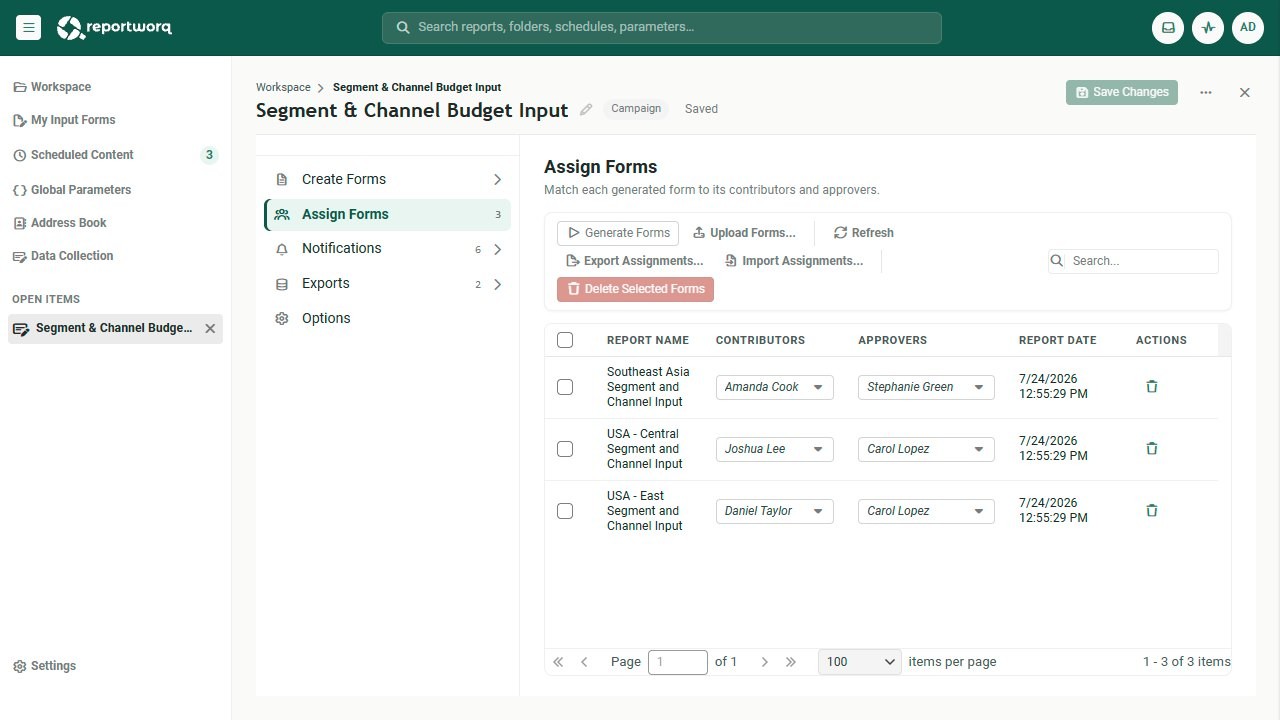Image resolution: width=1280 pixels, height=720 pixels.
Task: Click the APPROVERS column header
Action: click(x=893, y=340)
